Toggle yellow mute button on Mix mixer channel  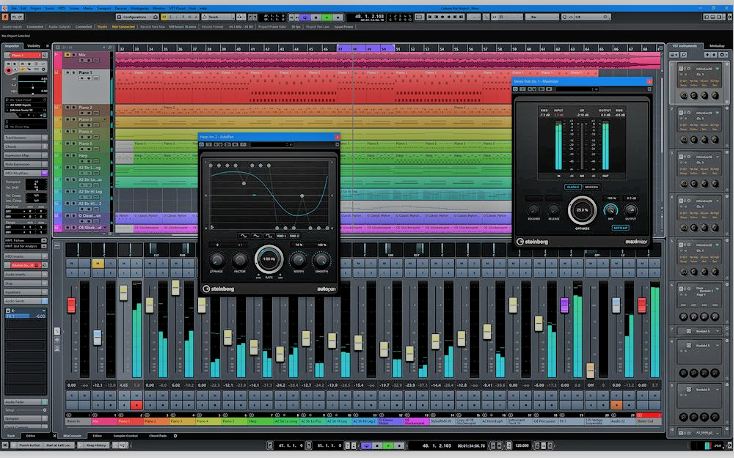(x=97, y=264)
